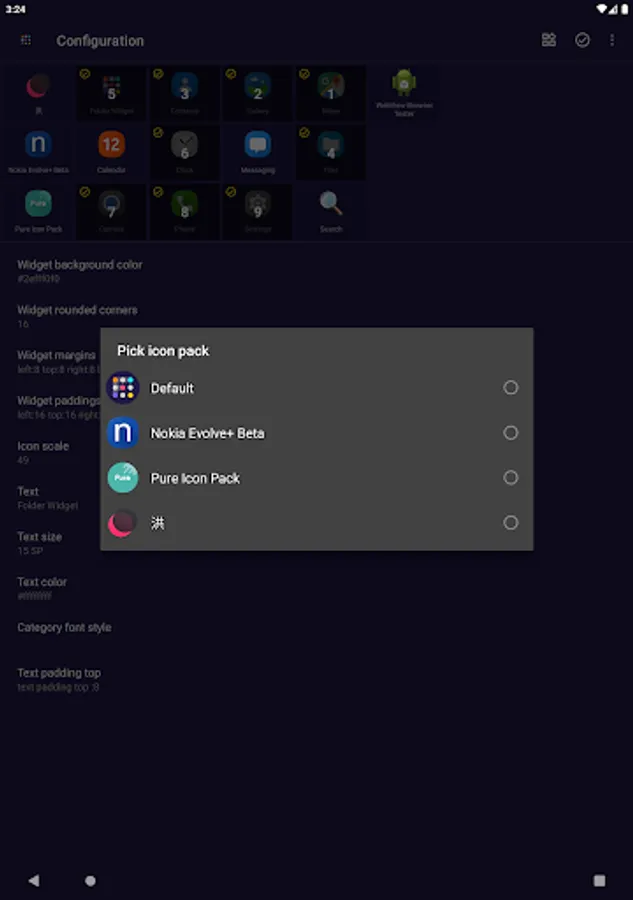Tap the Clock app numbered 6
This screenshot has width=633, height=900.
click(185, 152)
